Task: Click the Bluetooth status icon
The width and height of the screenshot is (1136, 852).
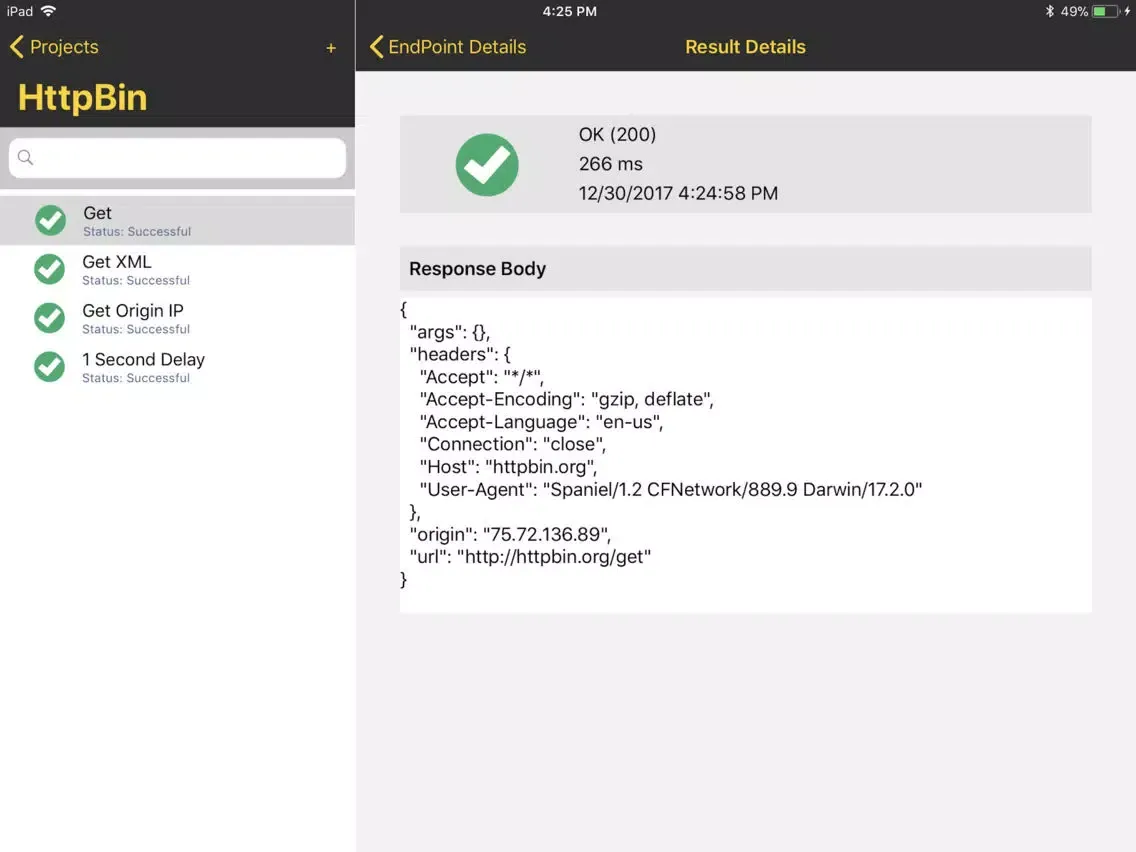Action: (1049, 12)
